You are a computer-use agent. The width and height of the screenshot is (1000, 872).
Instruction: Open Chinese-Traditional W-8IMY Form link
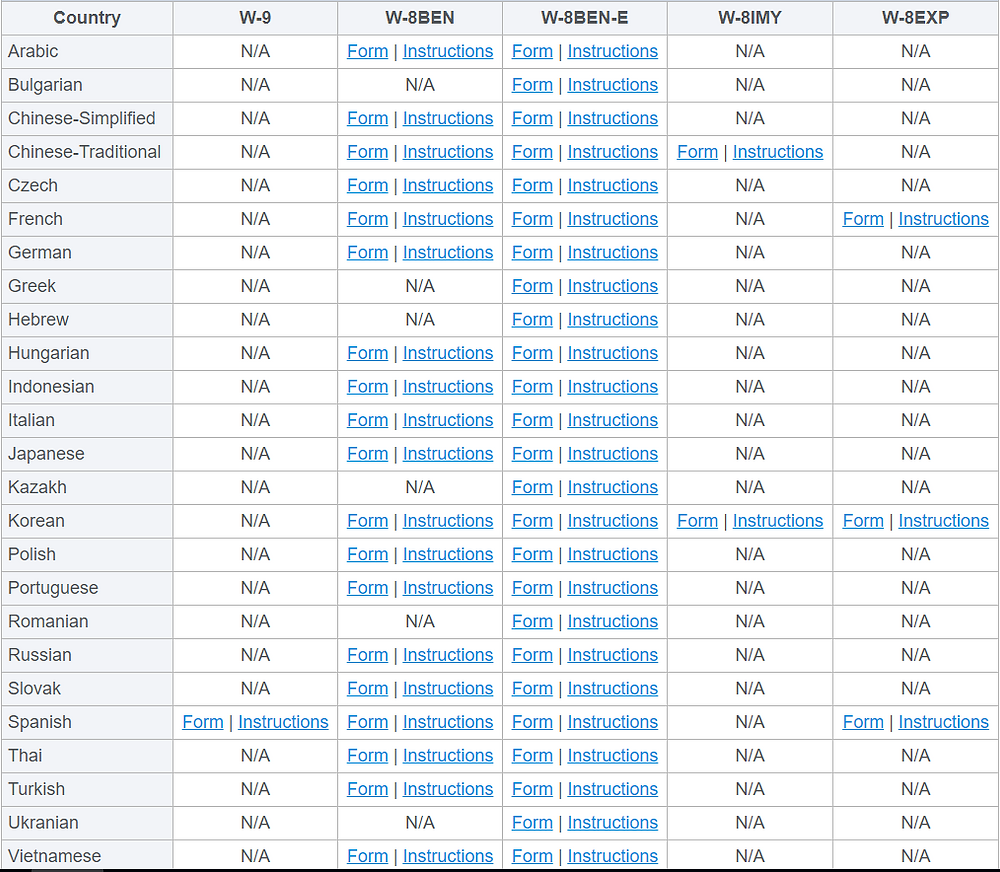point(697,152)
